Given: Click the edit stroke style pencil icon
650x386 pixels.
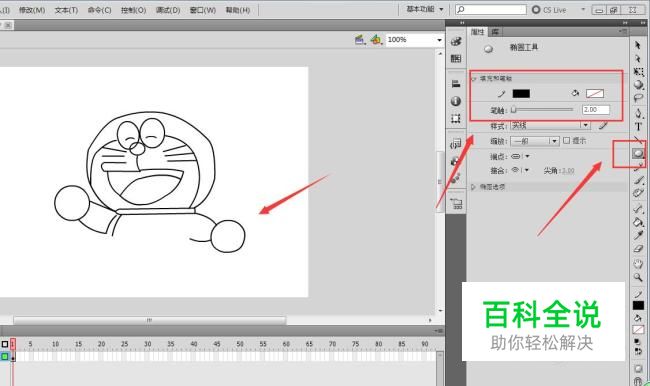Looking at the screenshot, I should (604, 125).
